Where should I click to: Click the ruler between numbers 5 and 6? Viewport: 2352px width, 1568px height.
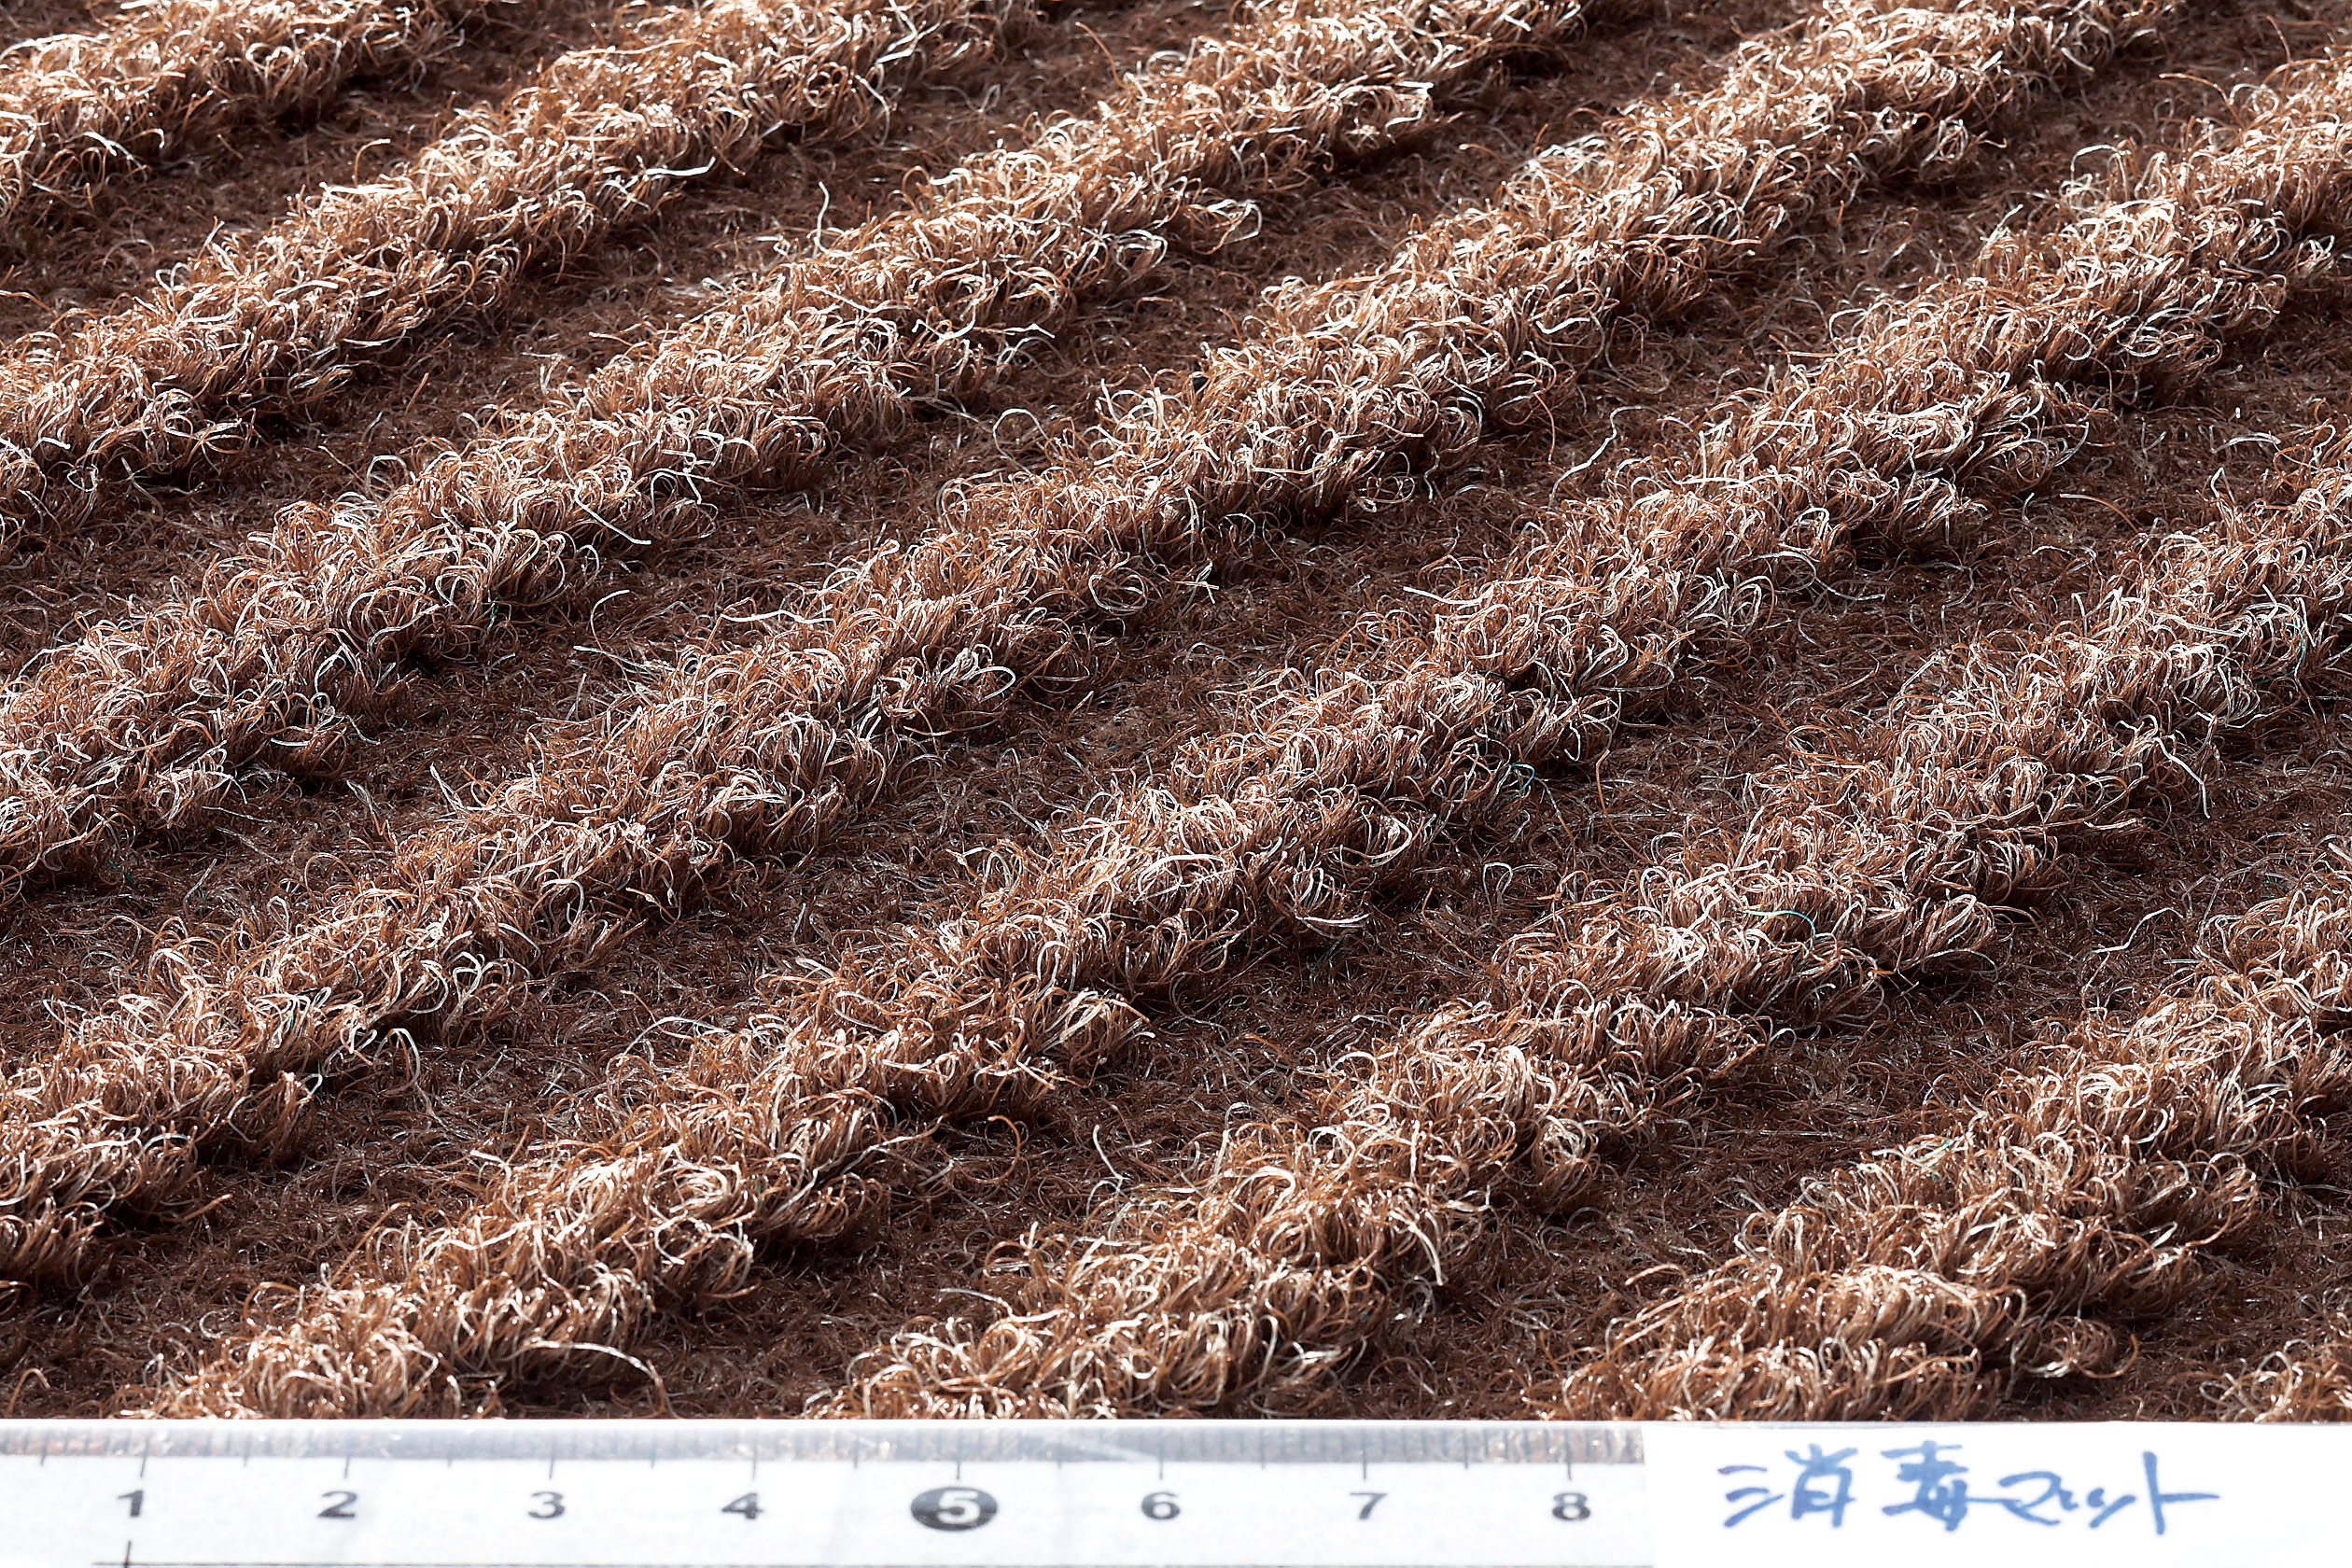[x=1058, y=1505]
